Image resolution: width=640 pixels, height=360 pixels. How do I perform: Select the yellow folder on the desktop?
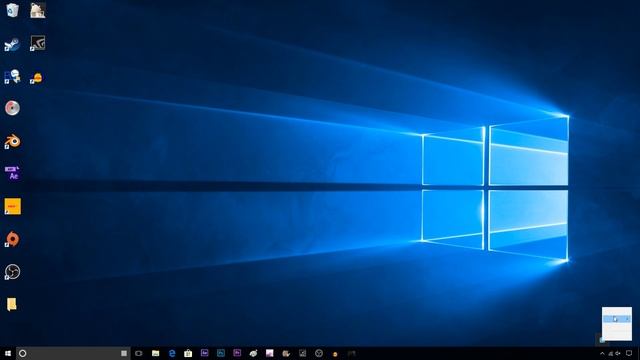[11, 304]
